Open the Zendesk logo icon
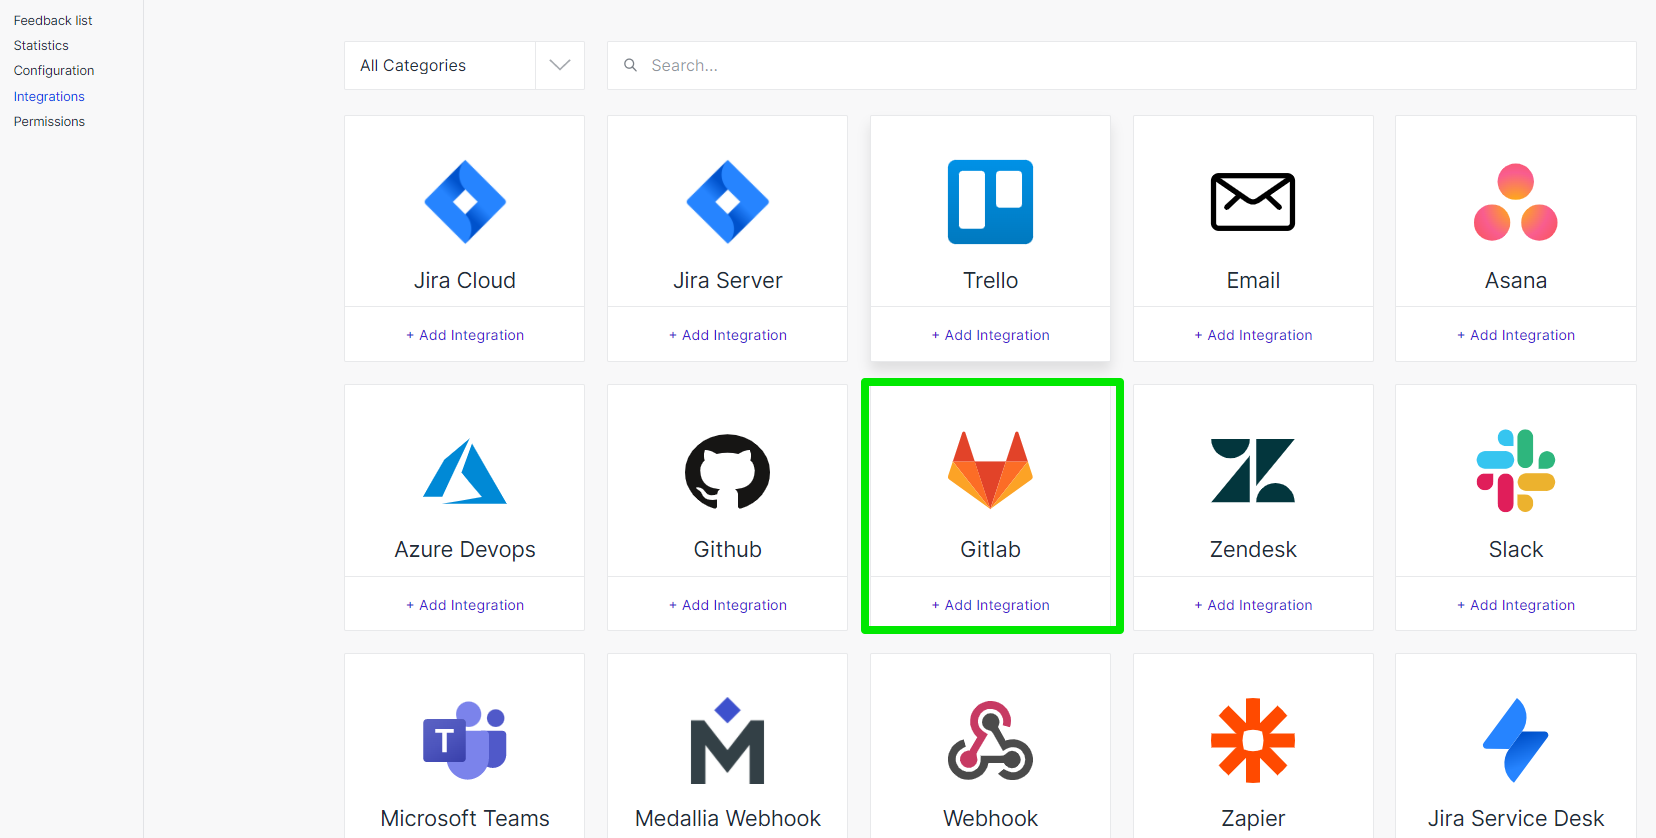Image resolution: width=1656 pixels, height=838 pixels. pyautogui.click(x=1253, y=471)
